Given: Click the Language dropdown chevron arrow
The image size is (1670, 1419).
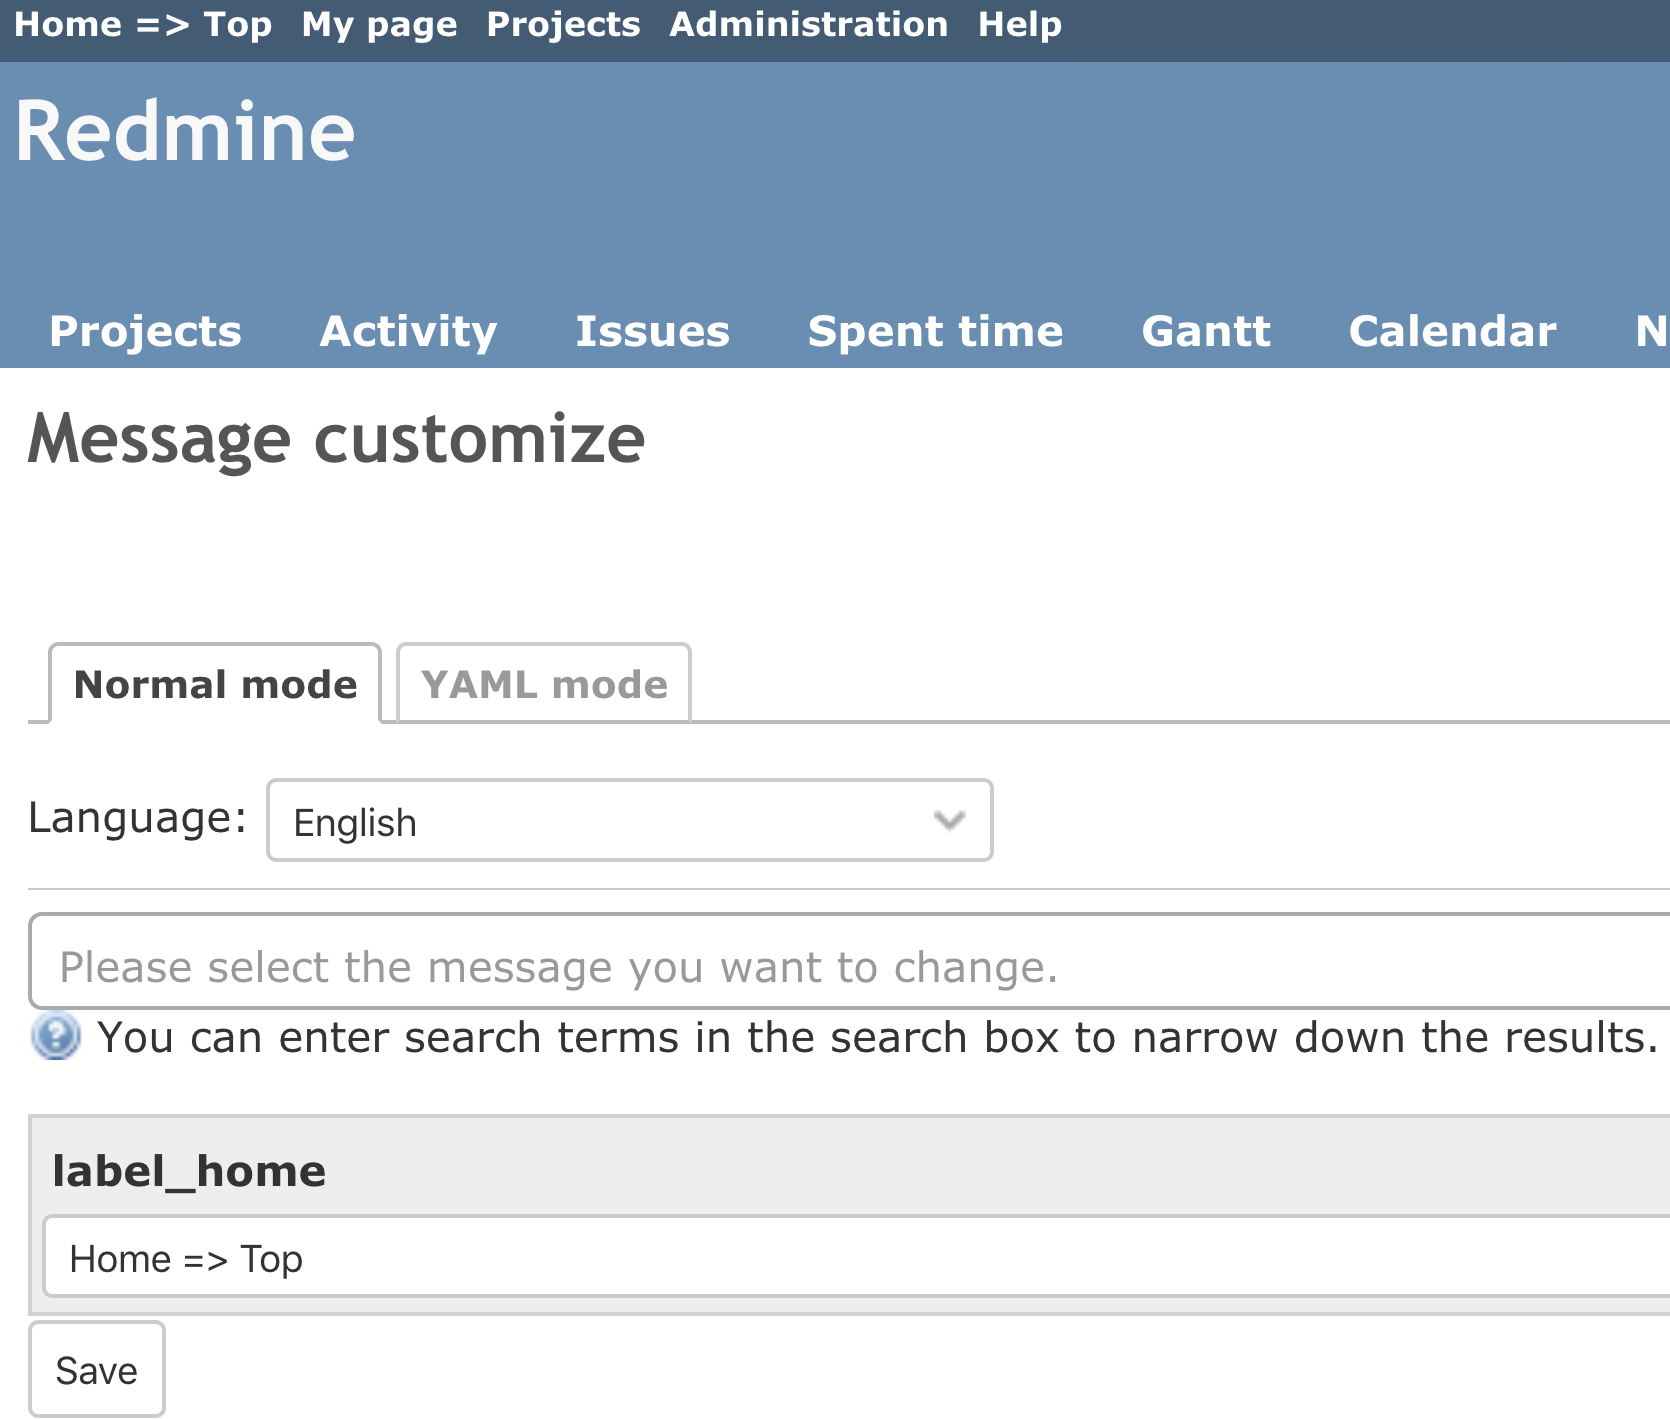Looking at the screenshot, I should pyautogui.click(x=948, y=821).
